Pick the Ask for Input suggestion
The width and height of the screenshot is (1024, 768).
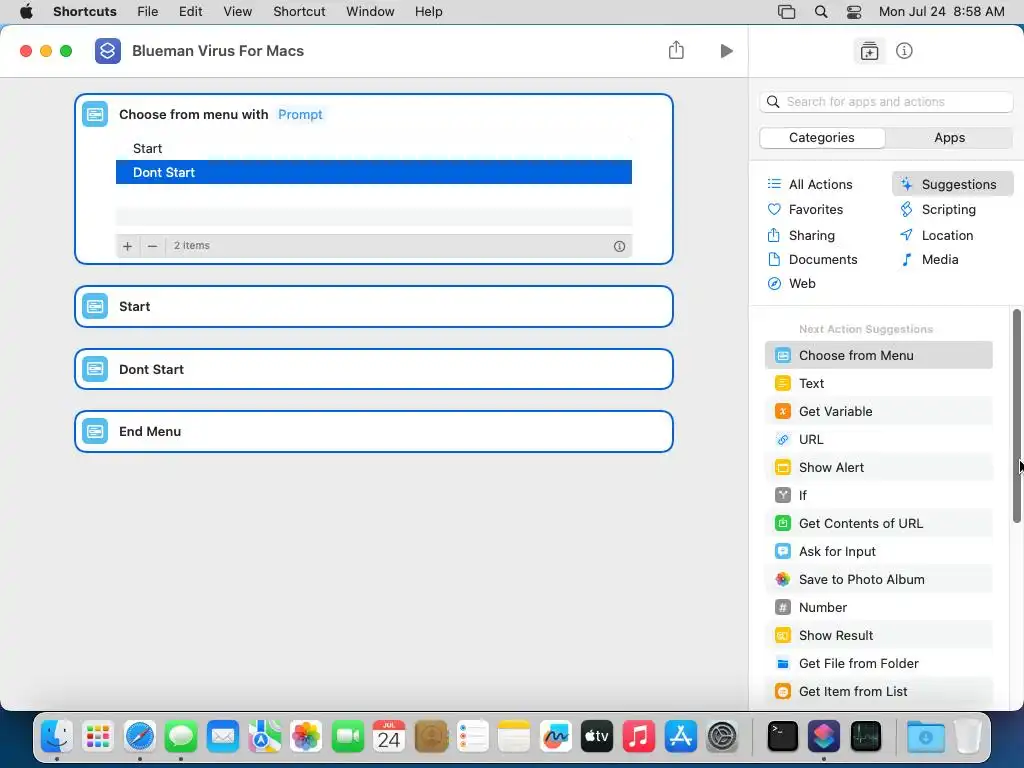point(878,552)
